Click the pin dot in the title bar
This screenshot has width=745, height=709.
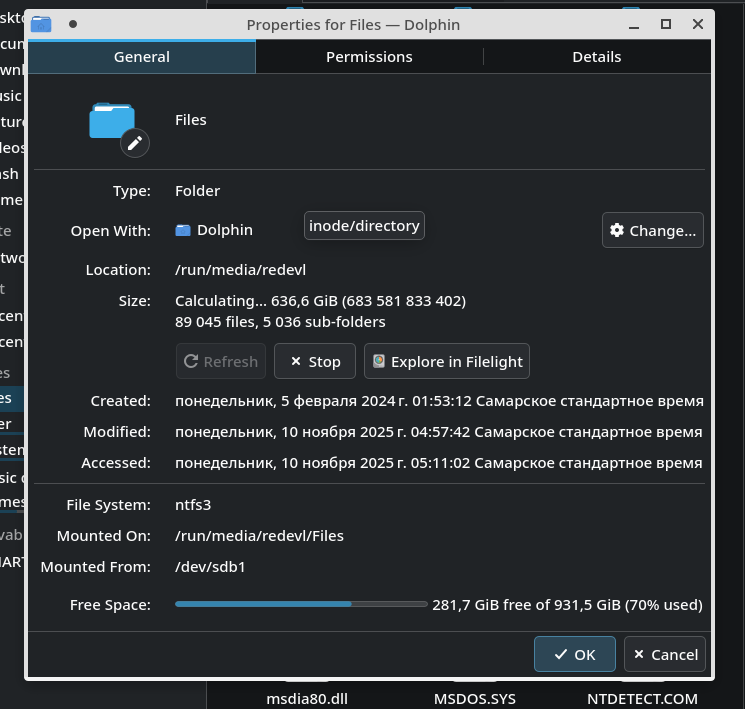(73, 24)
